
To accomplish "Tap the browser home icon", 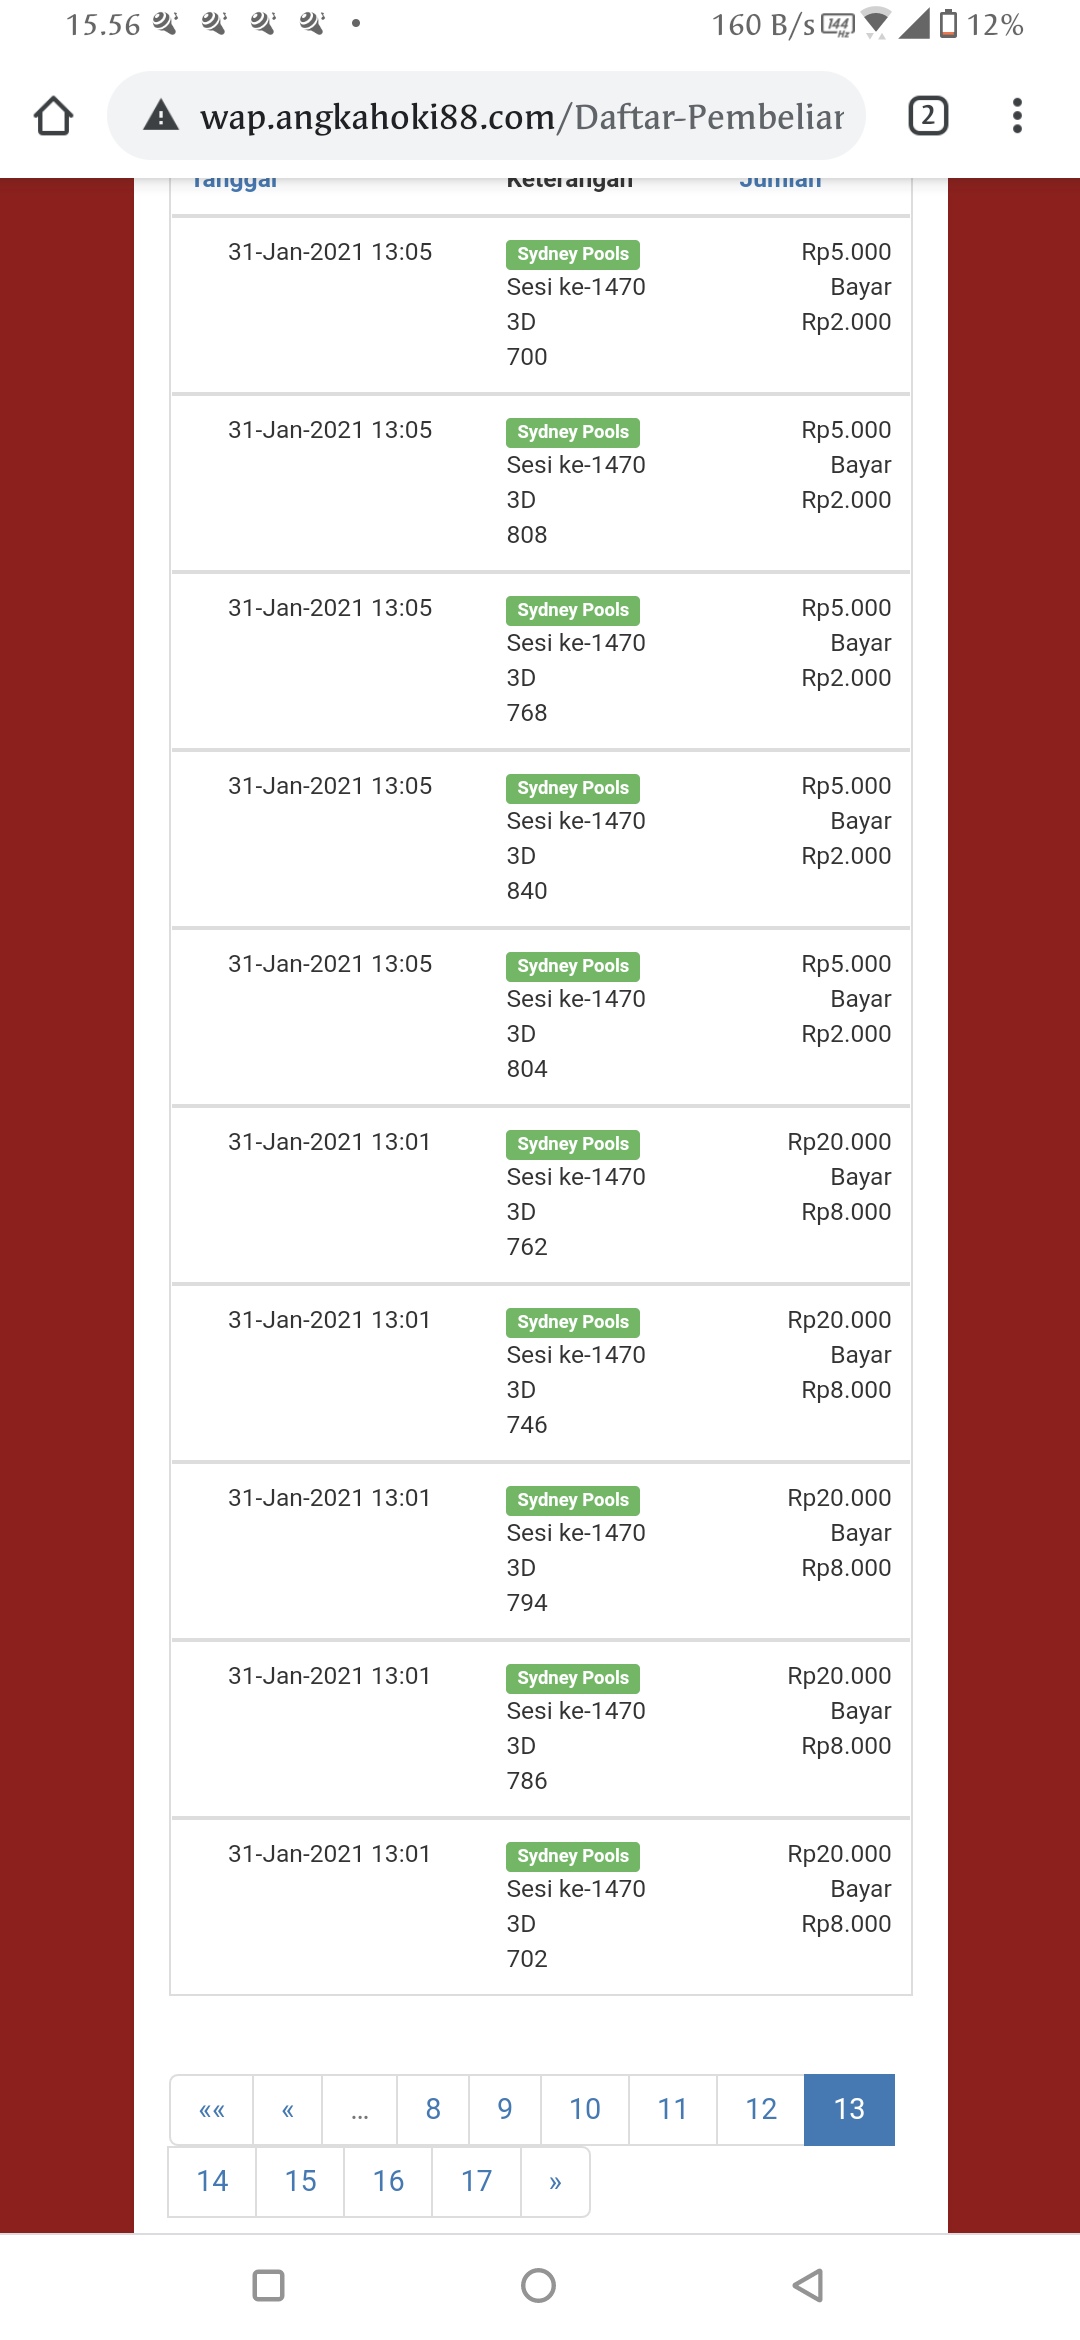I will pos(54,116).
